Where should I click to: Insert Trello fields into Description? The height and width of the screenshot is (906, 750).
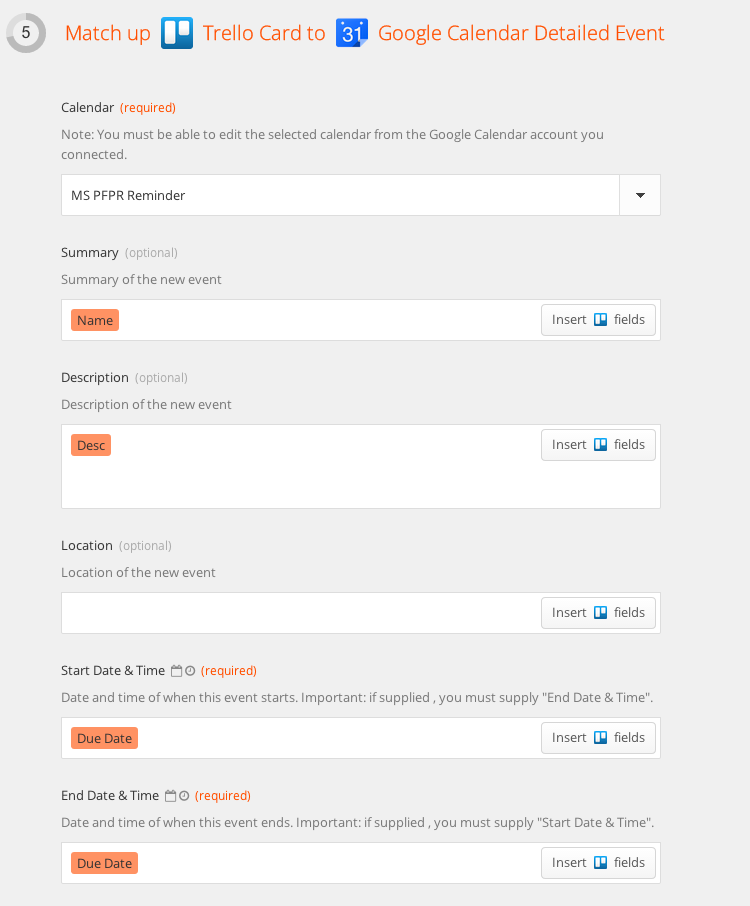pos(598,445)
